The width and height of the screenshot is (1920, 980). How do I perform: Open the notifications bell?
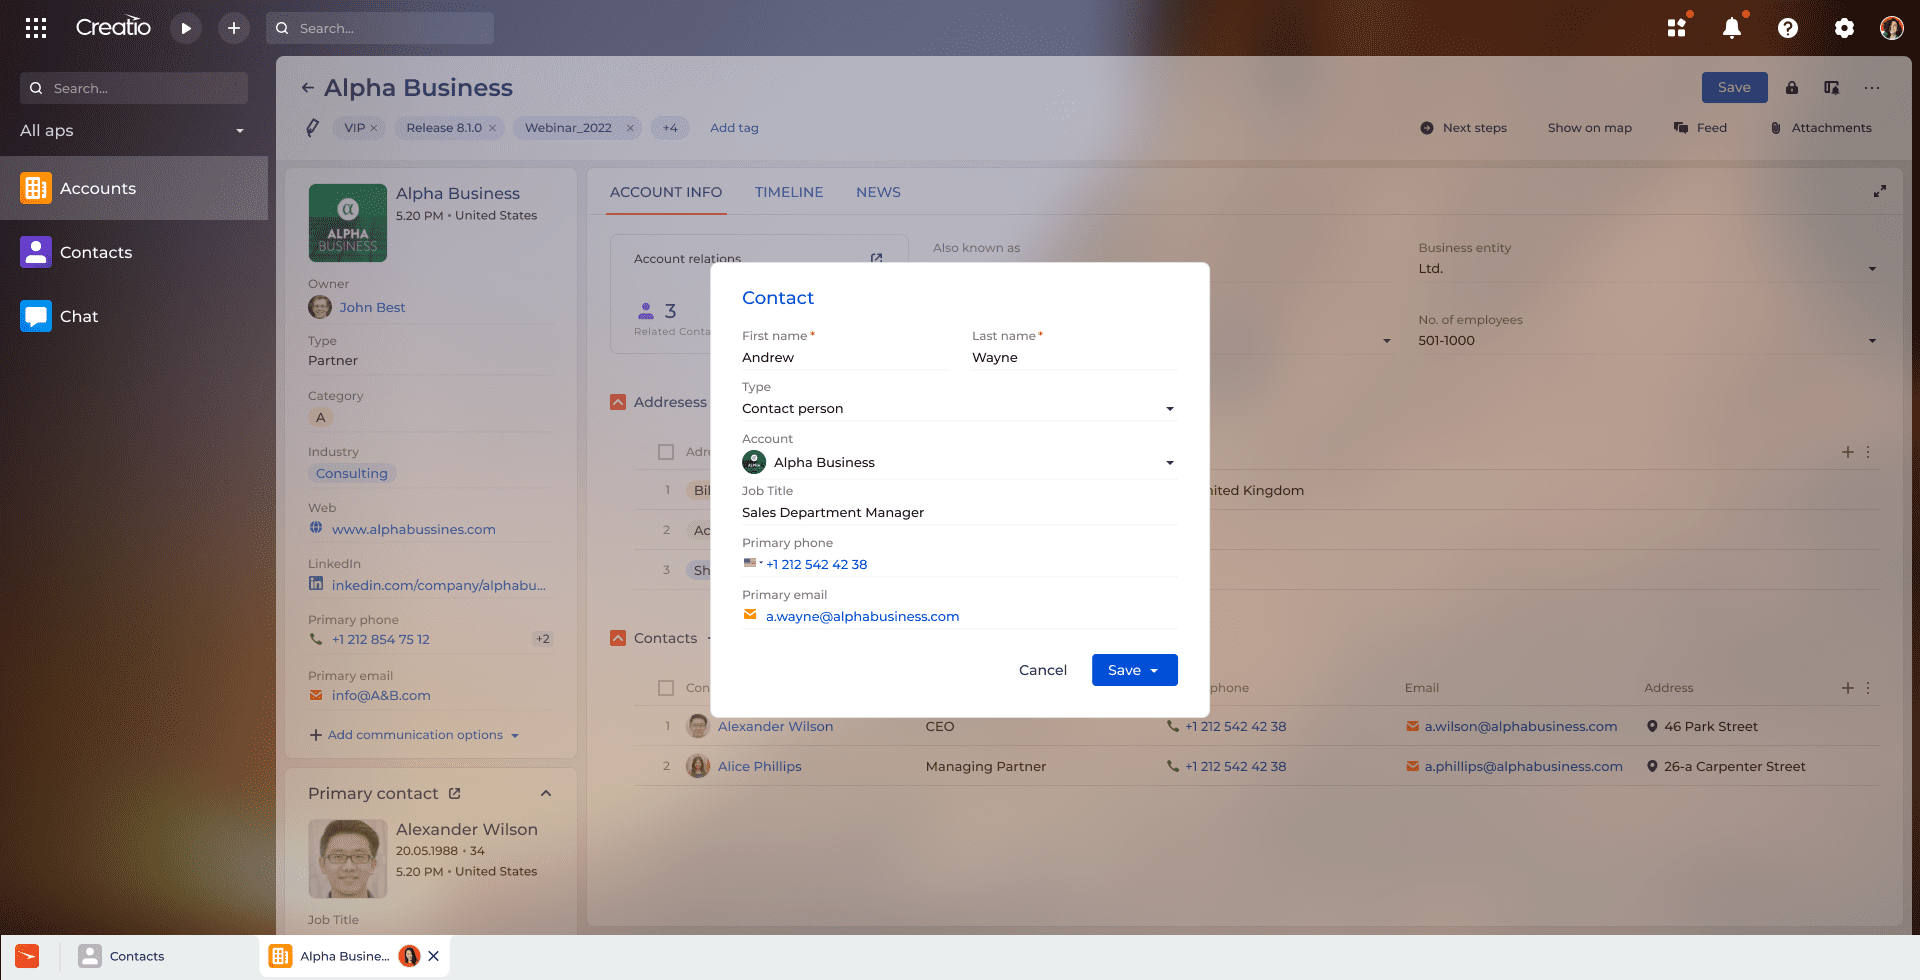1732,28
